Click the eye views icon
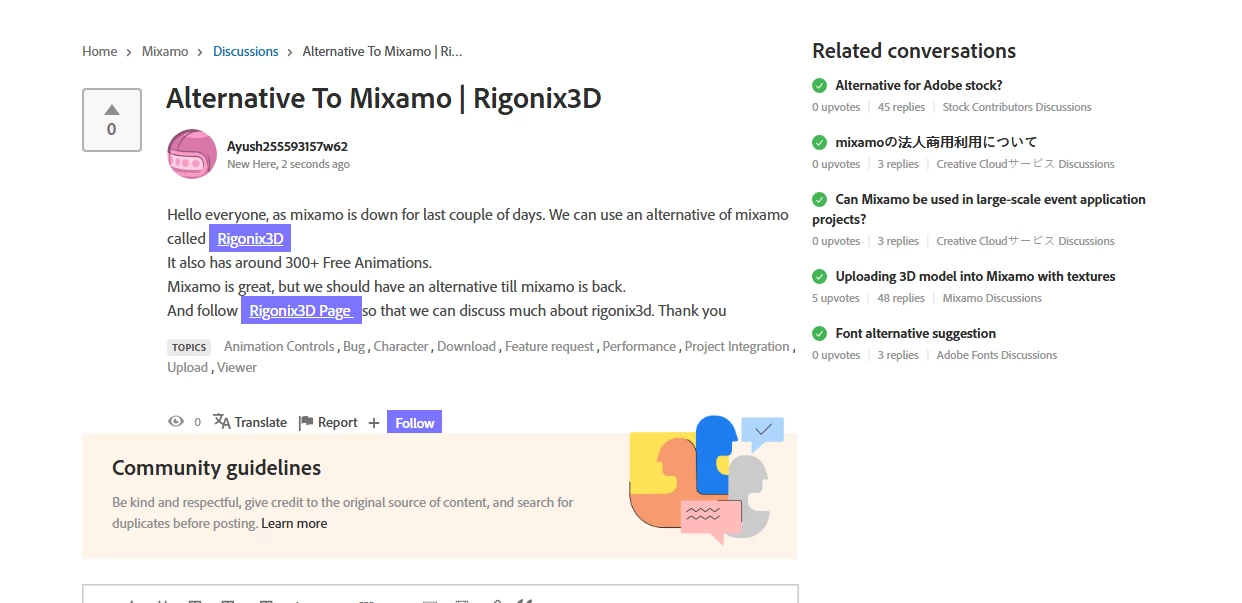Screen dimensions: 1242x603 176,422
